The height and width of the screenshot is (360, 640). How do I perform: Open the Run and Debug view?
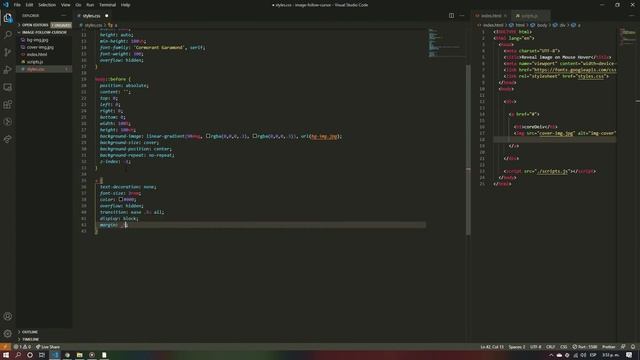coord(8,70)
